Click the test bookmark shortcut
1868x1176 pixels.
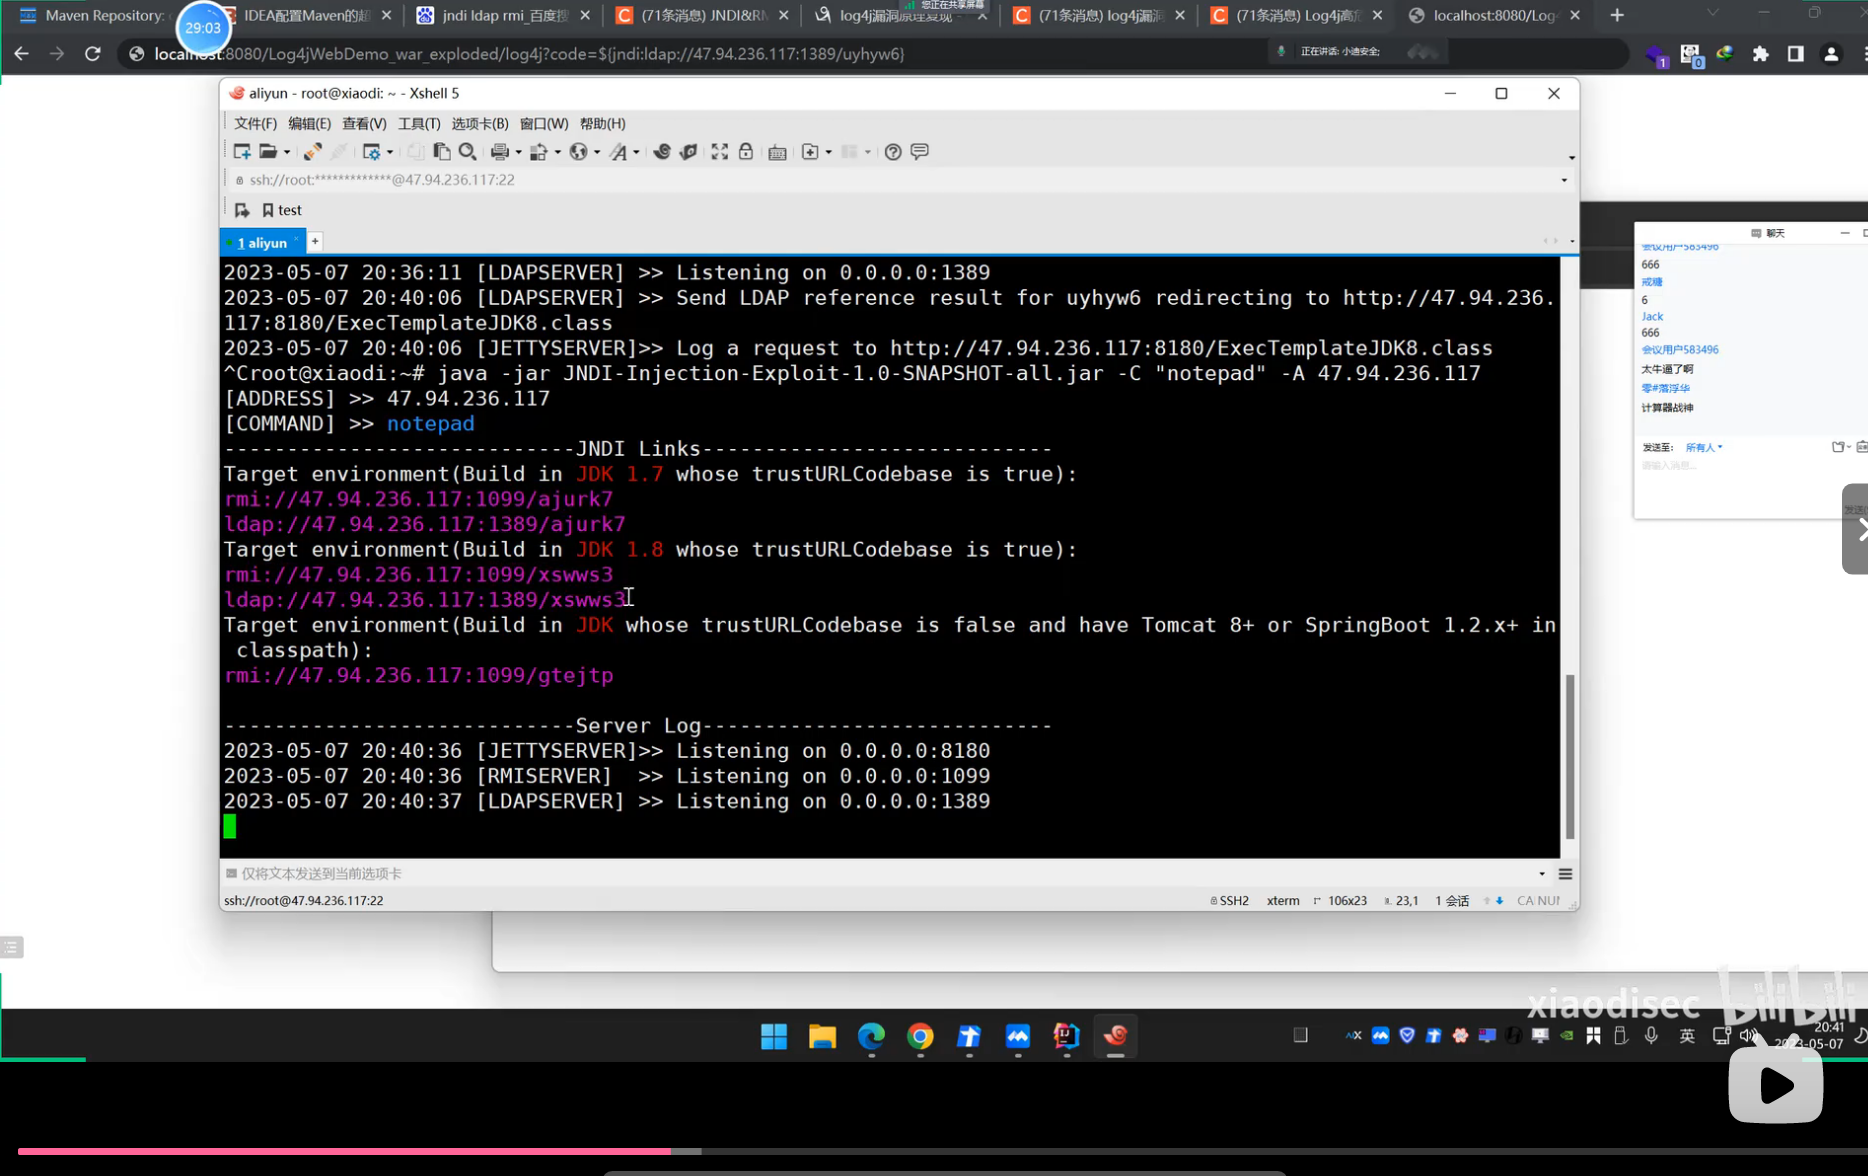[x=281, y=210]
